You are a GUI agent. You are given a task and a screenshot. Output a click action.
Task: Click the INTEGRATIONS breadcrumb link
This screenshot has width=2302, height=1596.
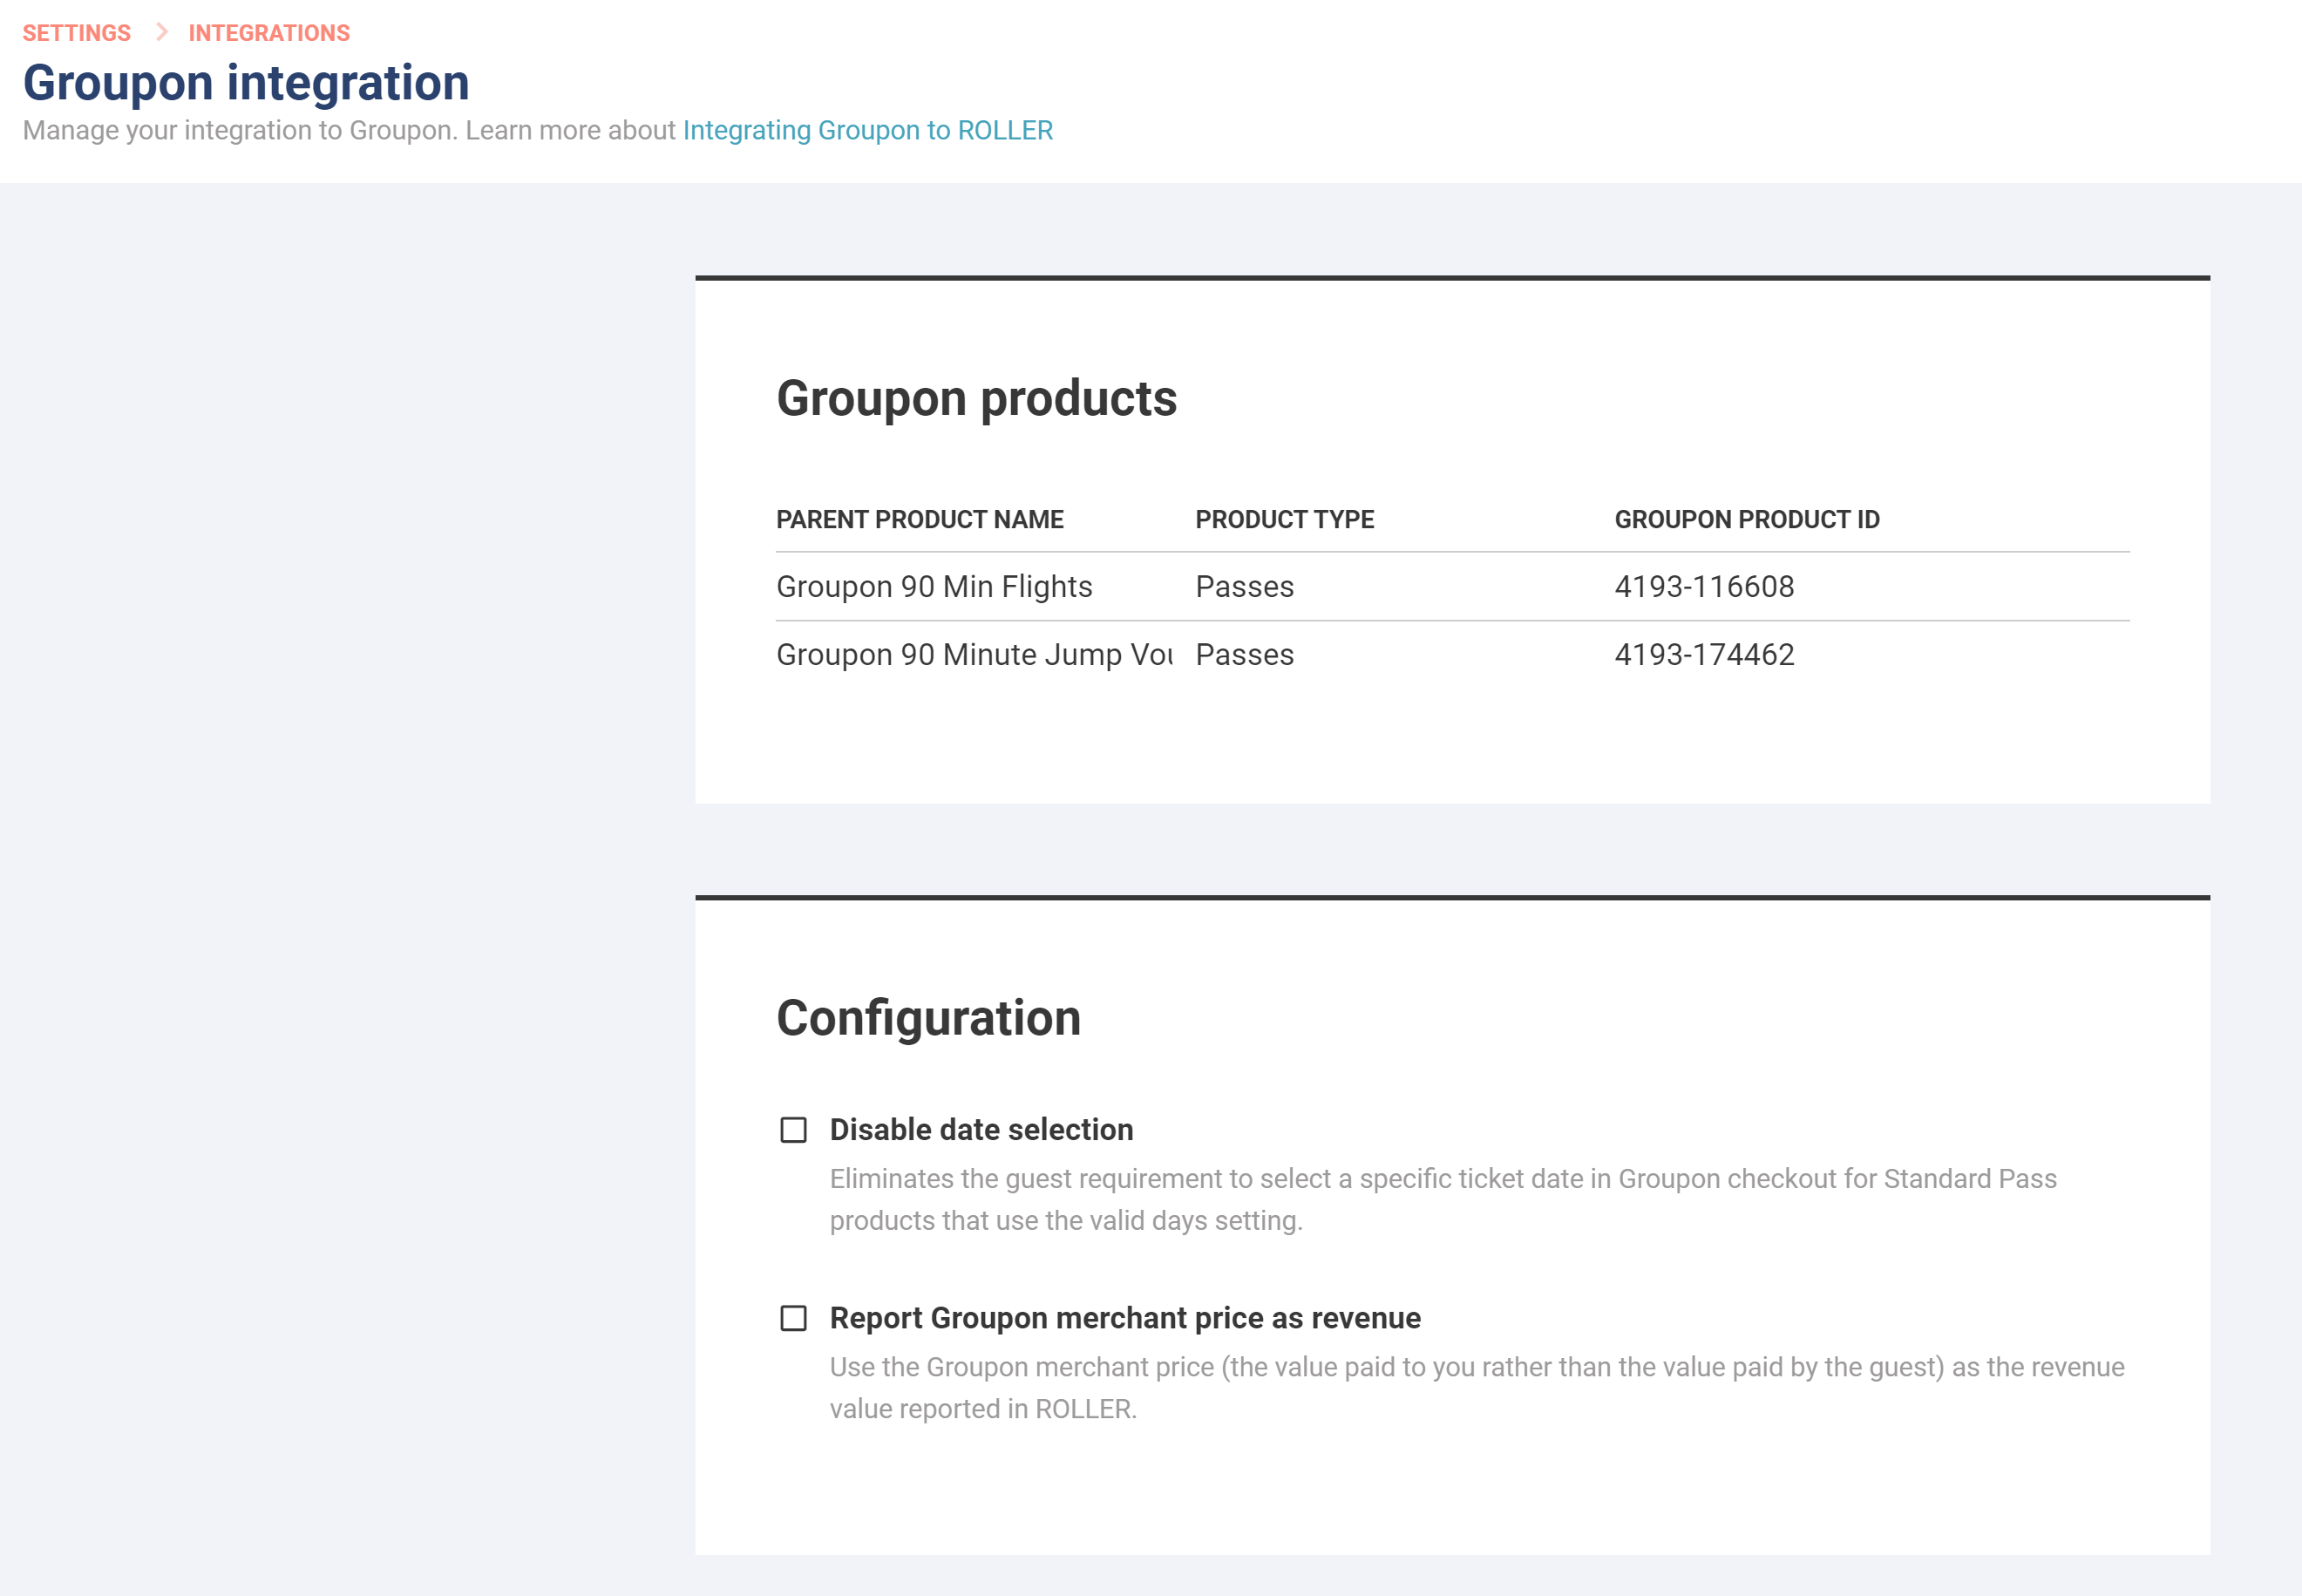[x=269, y=33]
